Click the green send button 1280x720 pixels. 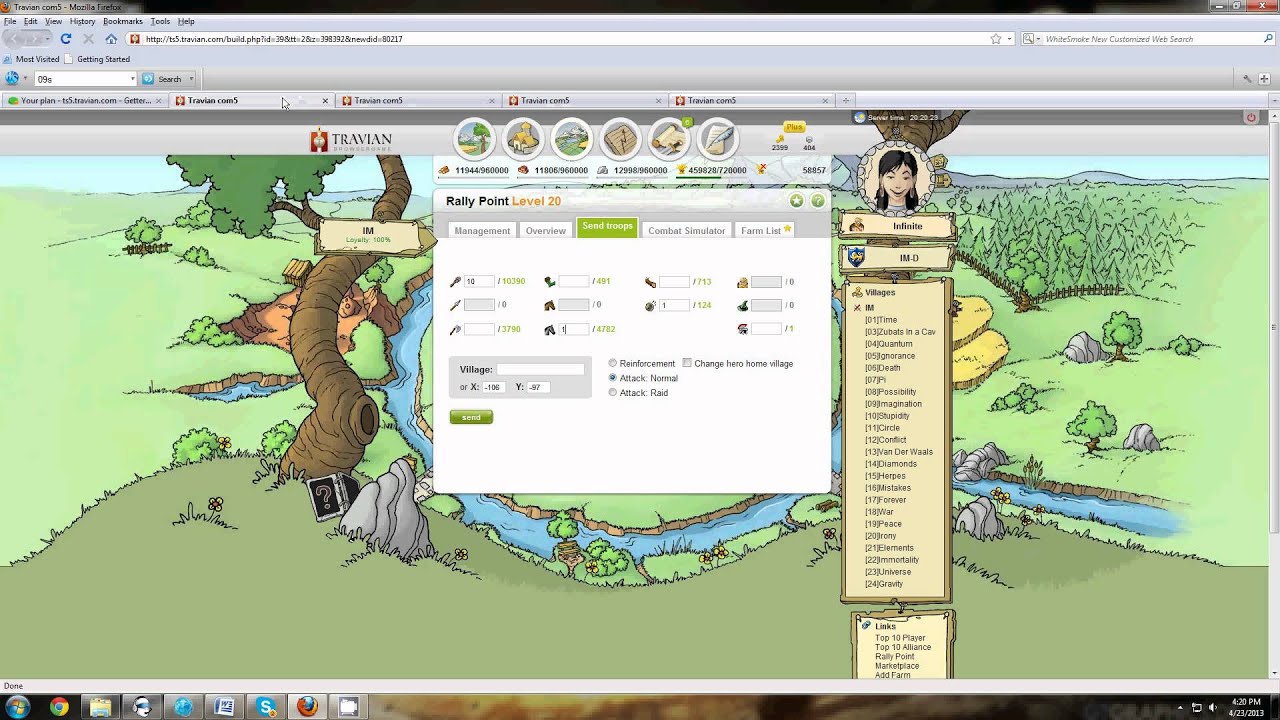471,417
